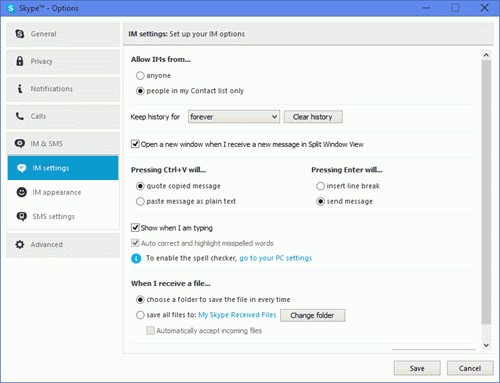Screen dimensions: 500x383
Task: Collapse the IM & SMS section header
Action: 63,144
